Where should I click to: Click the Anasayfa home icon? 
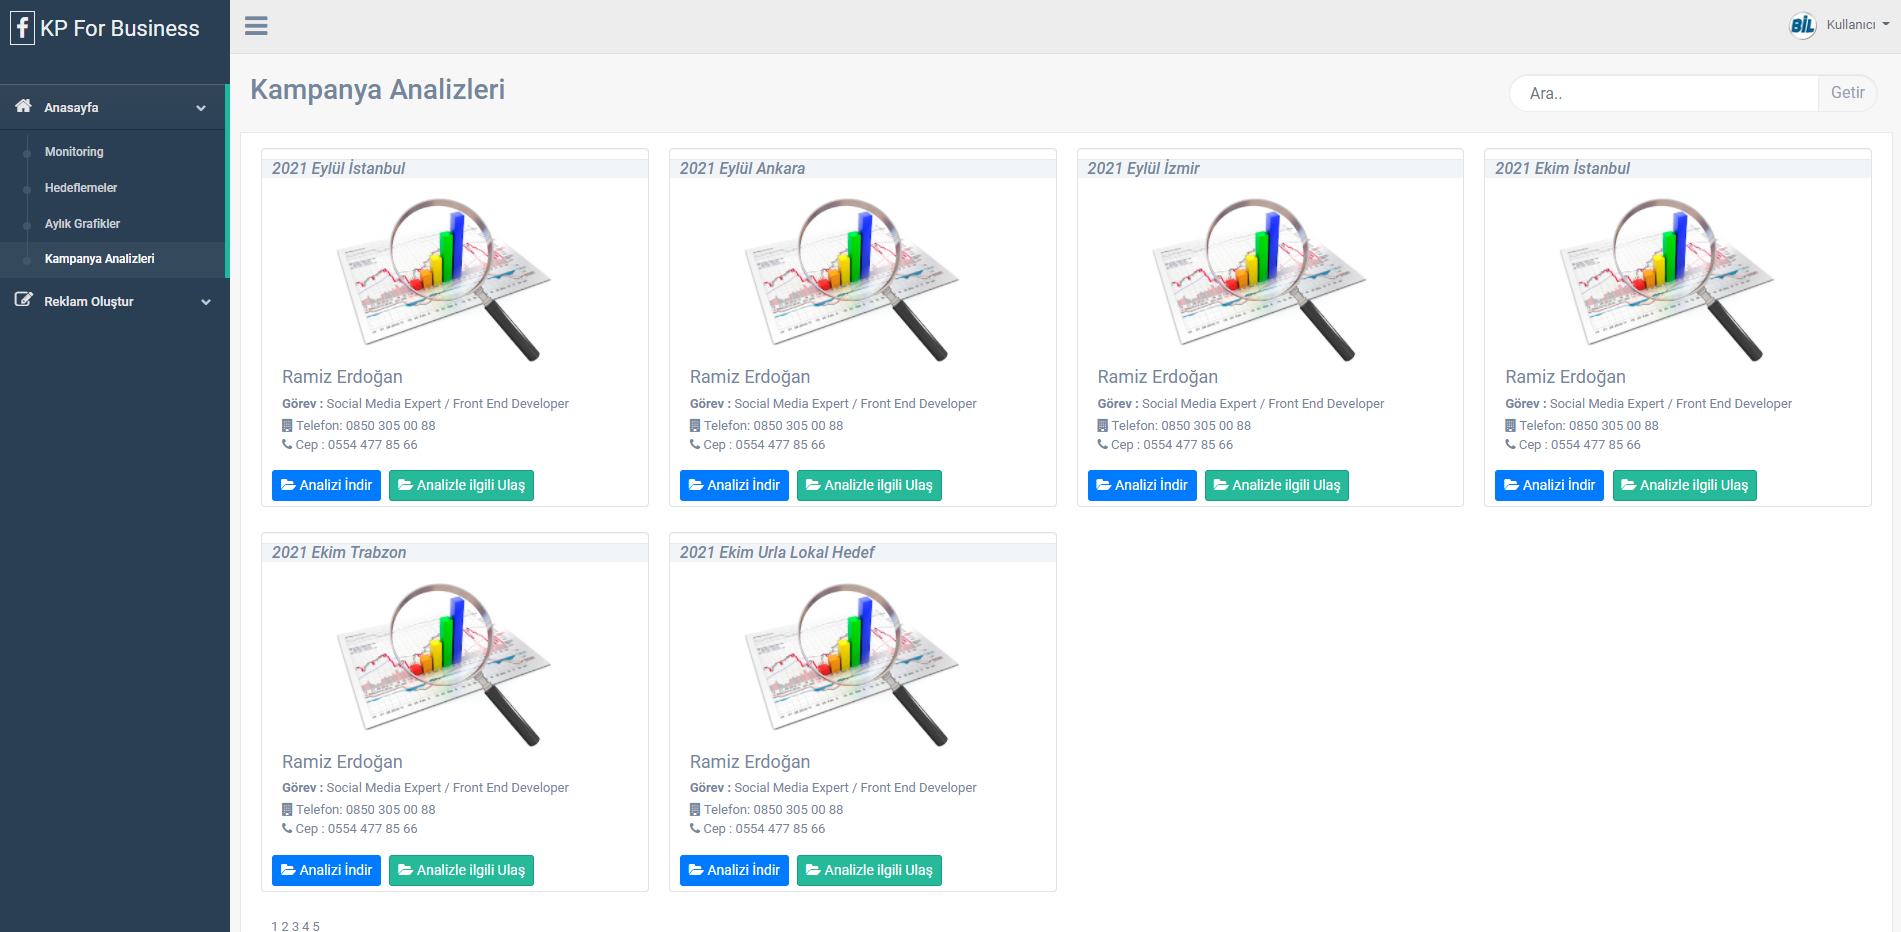pos(23,106)
